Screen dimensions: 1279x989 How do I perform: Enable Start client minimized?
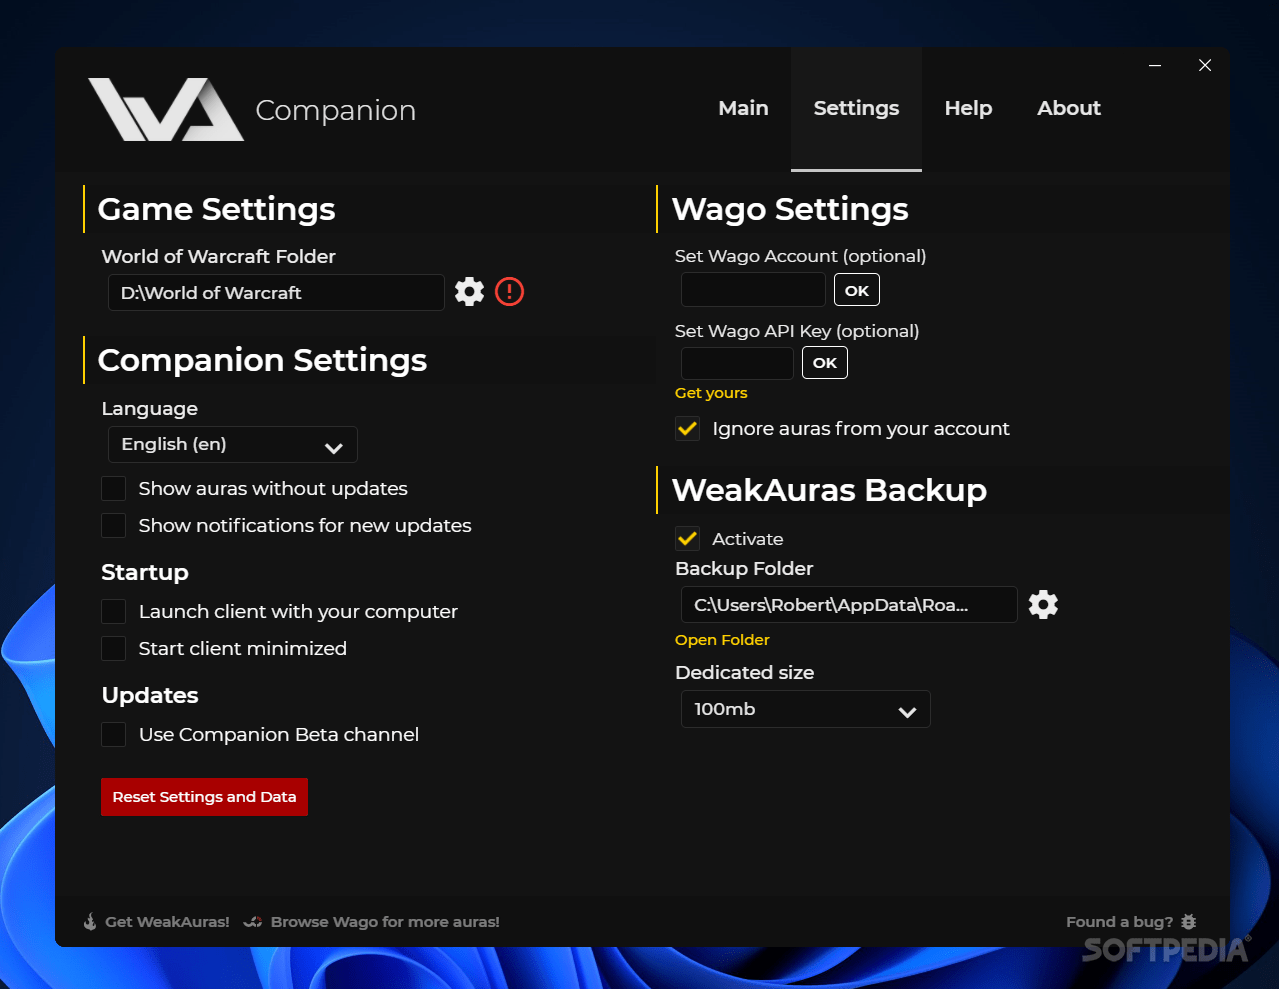coord(114,648)
